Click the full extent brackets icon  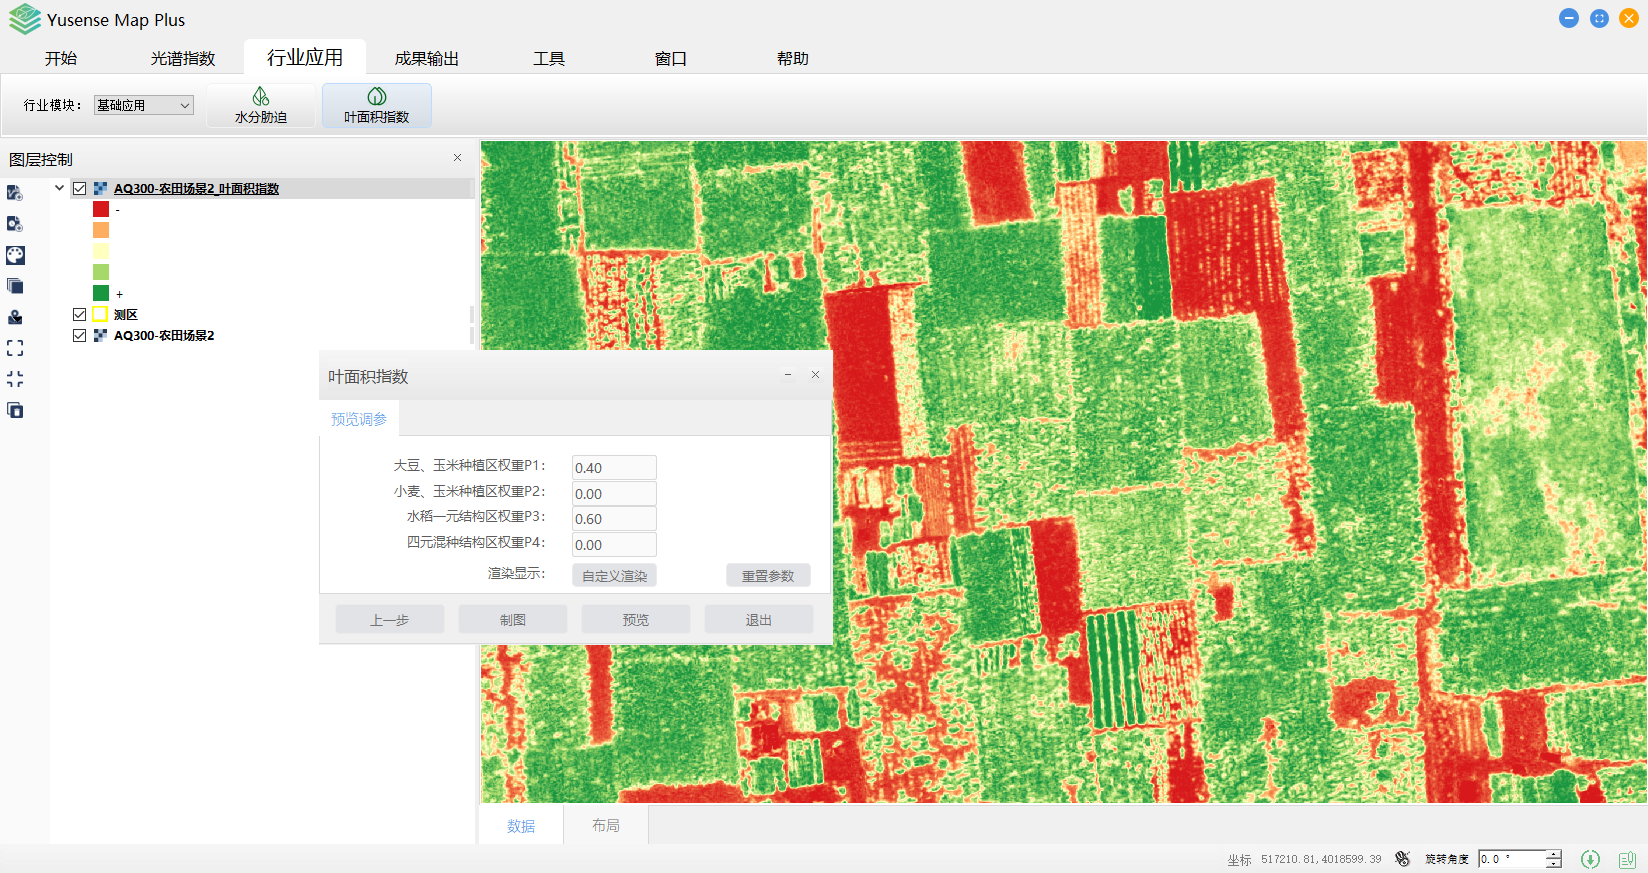(x=15, y=348)
